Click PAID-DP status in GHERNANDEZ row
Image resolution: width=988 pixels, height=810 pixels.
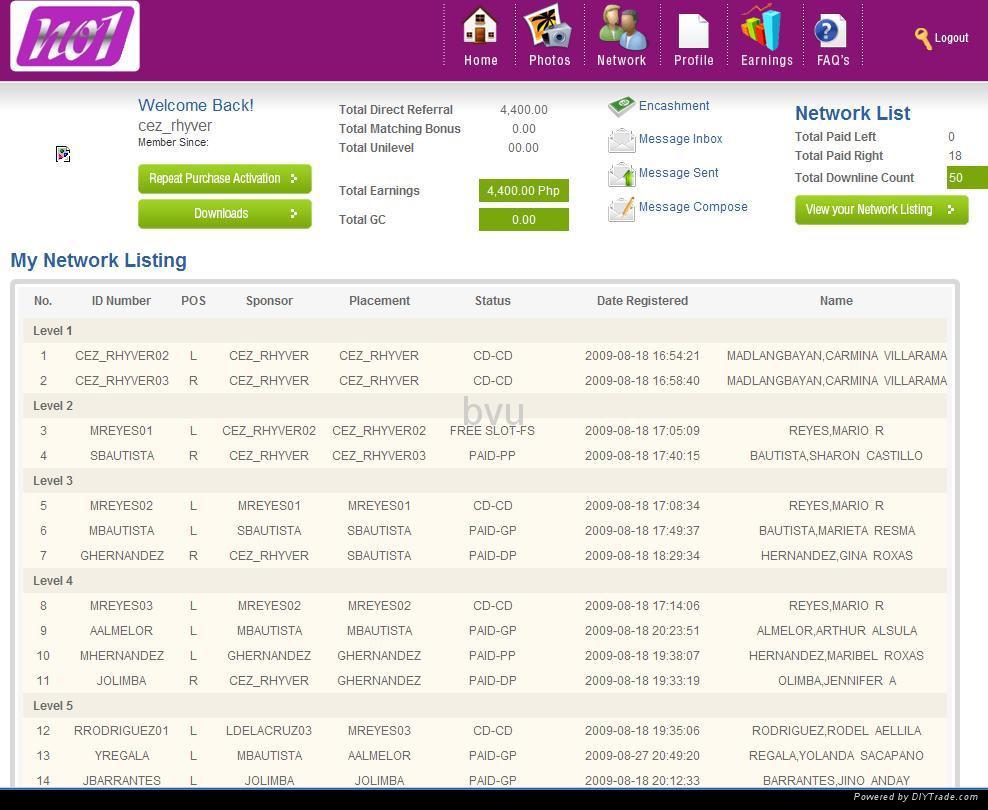(492, 556)
